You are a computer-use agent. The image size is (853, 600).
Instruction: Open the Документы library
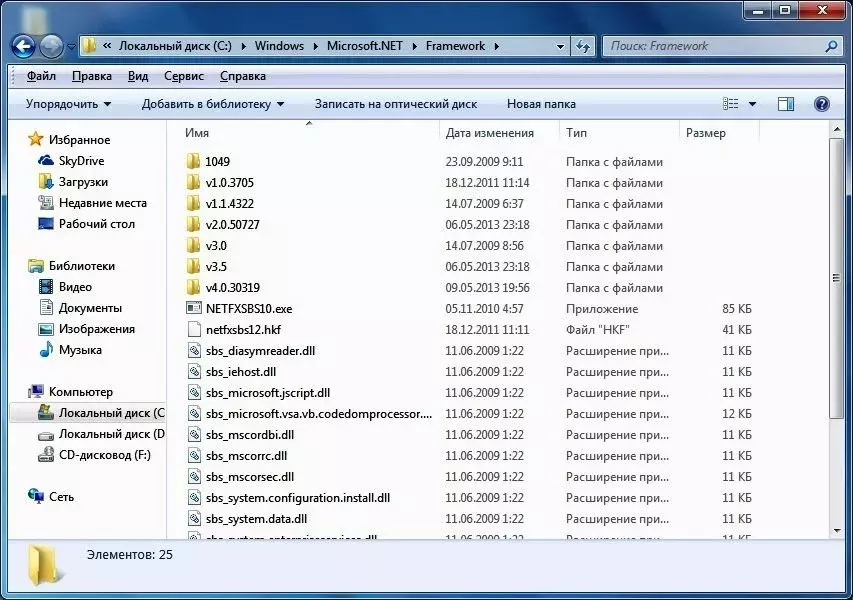pos(81,308)
